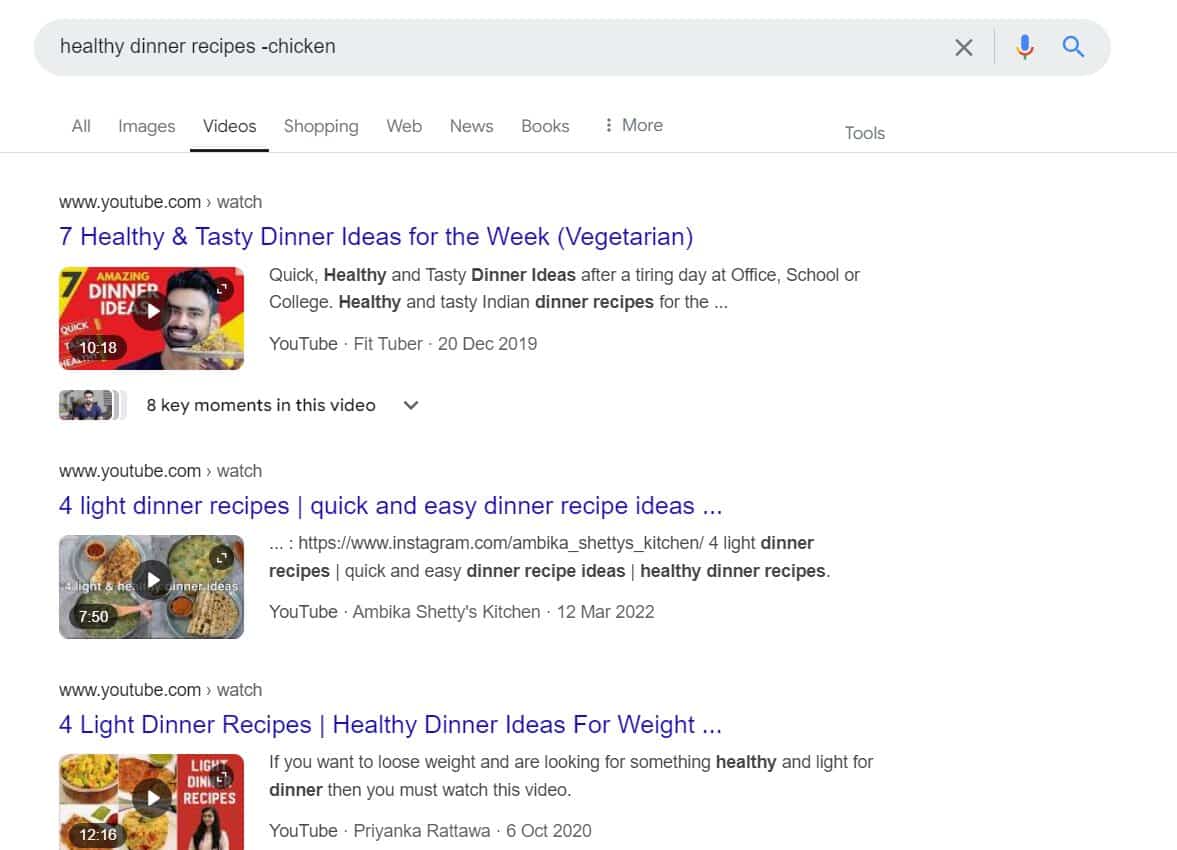The image size is (1177, 850).
Task: Switch to the Shopping tab
Action: pos(321,126)
